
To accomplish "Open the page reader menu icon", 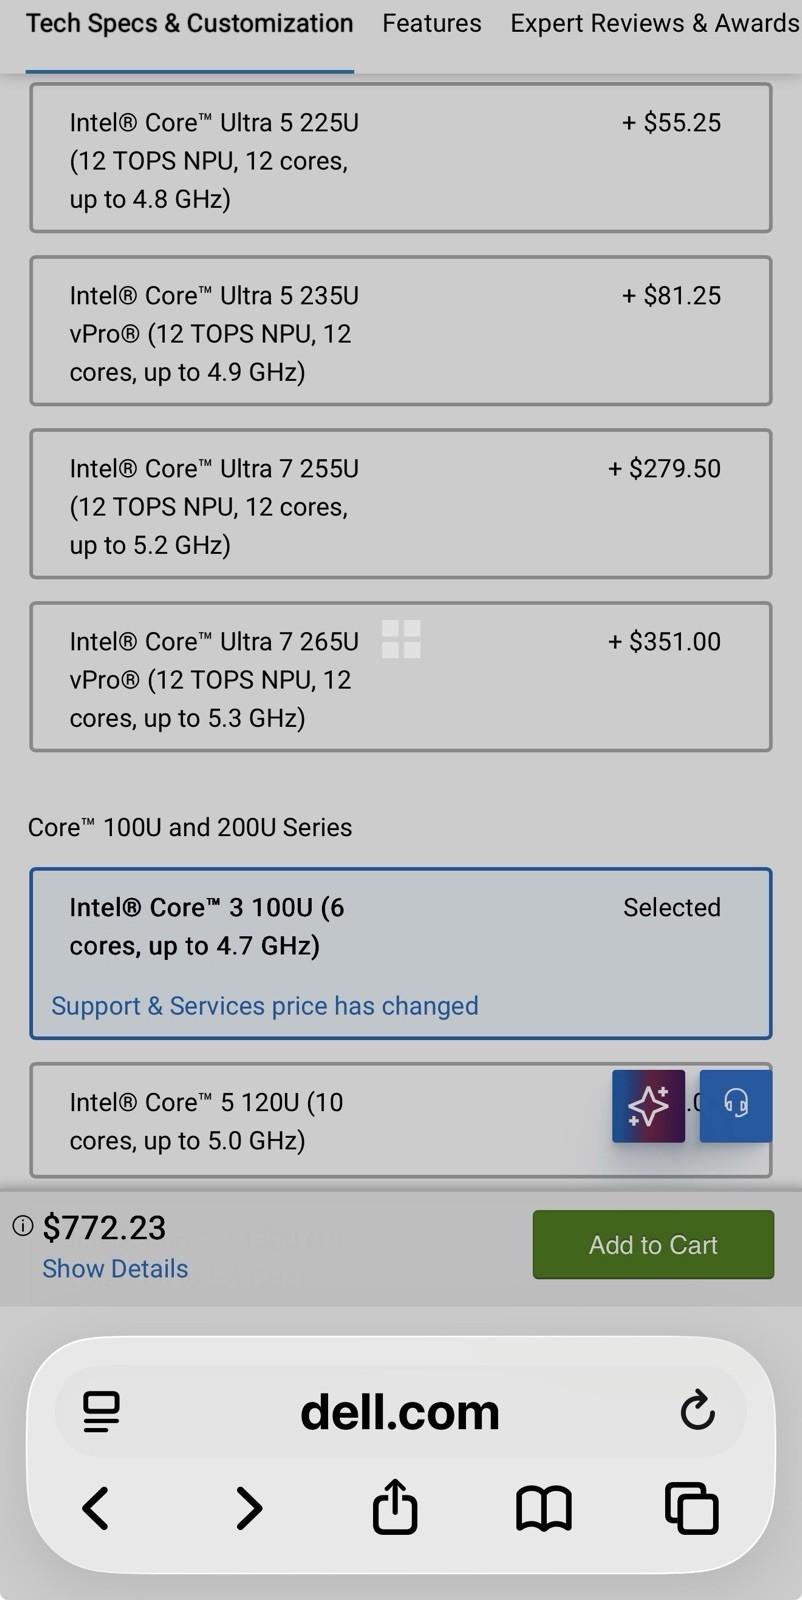I will (101, 1412).
